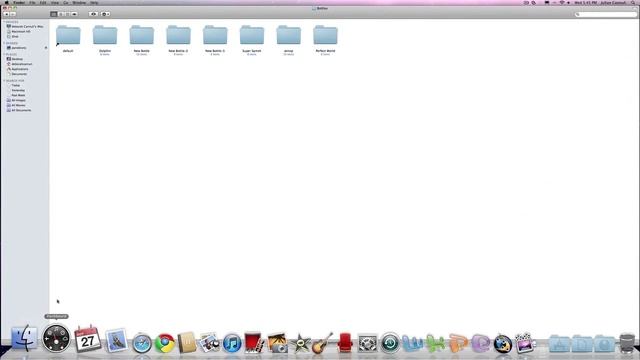Screen dimensions: 640x360
Task: Collapse the PLACES sidebar section
Action: pos(4,54)
